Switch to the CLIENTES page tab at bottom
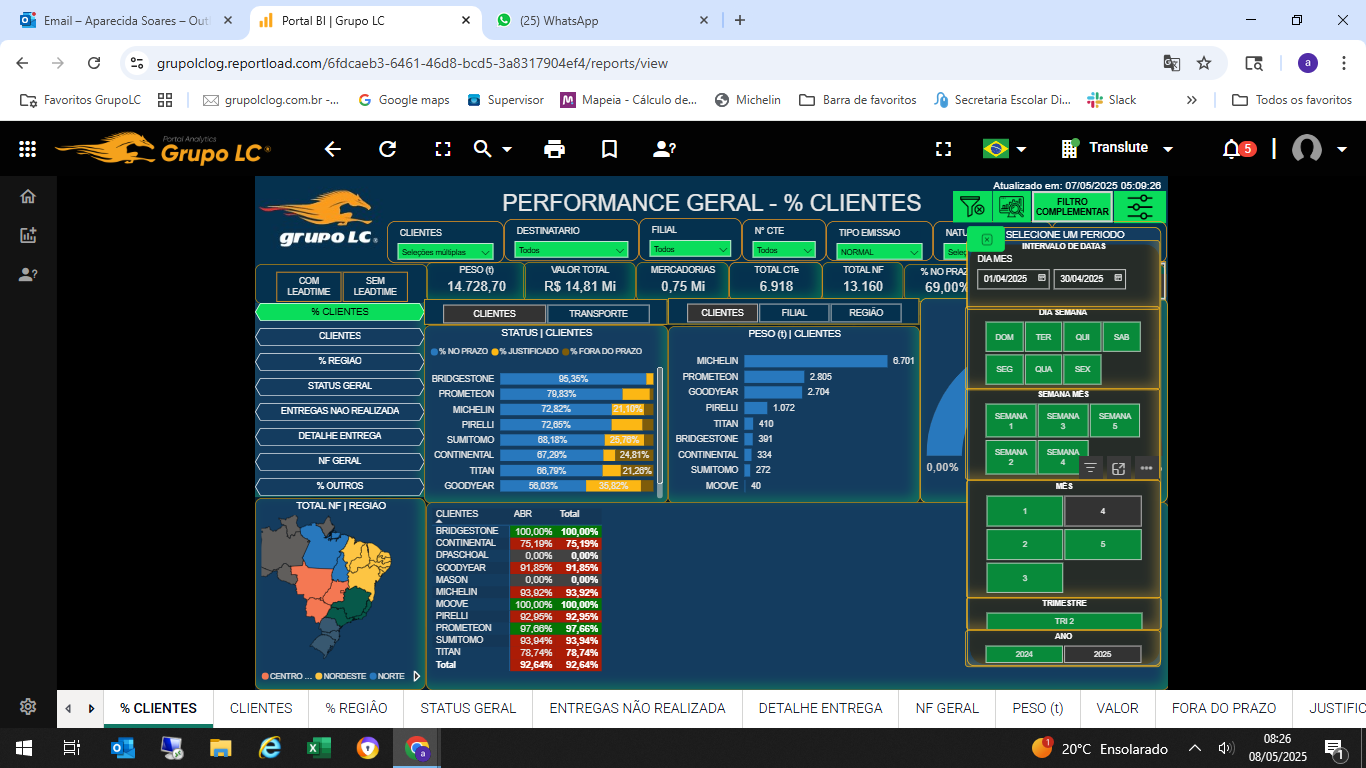This screenshot has width=1366, height=768. point(261,708)
